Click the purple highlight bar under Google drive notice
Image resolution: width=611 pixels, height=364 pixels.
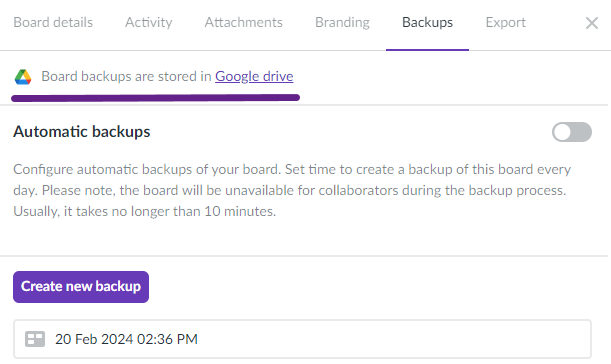pyautogui.click(x=155, y=98)
